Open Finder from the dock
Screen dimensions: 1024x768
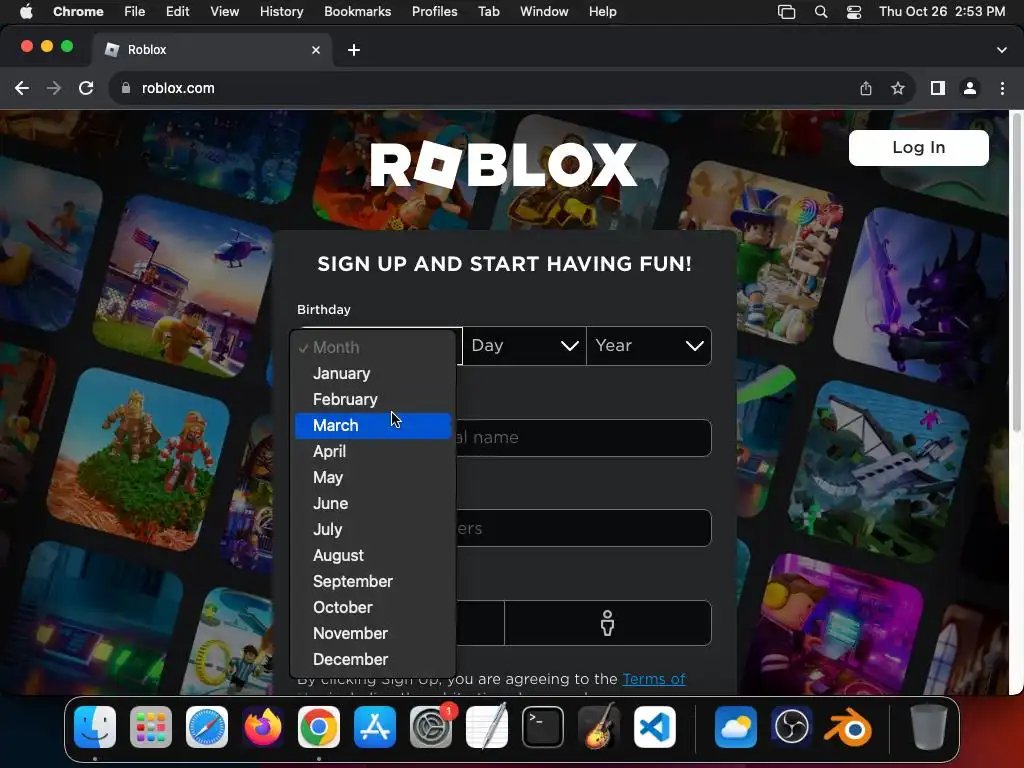(x=95, y=727)
